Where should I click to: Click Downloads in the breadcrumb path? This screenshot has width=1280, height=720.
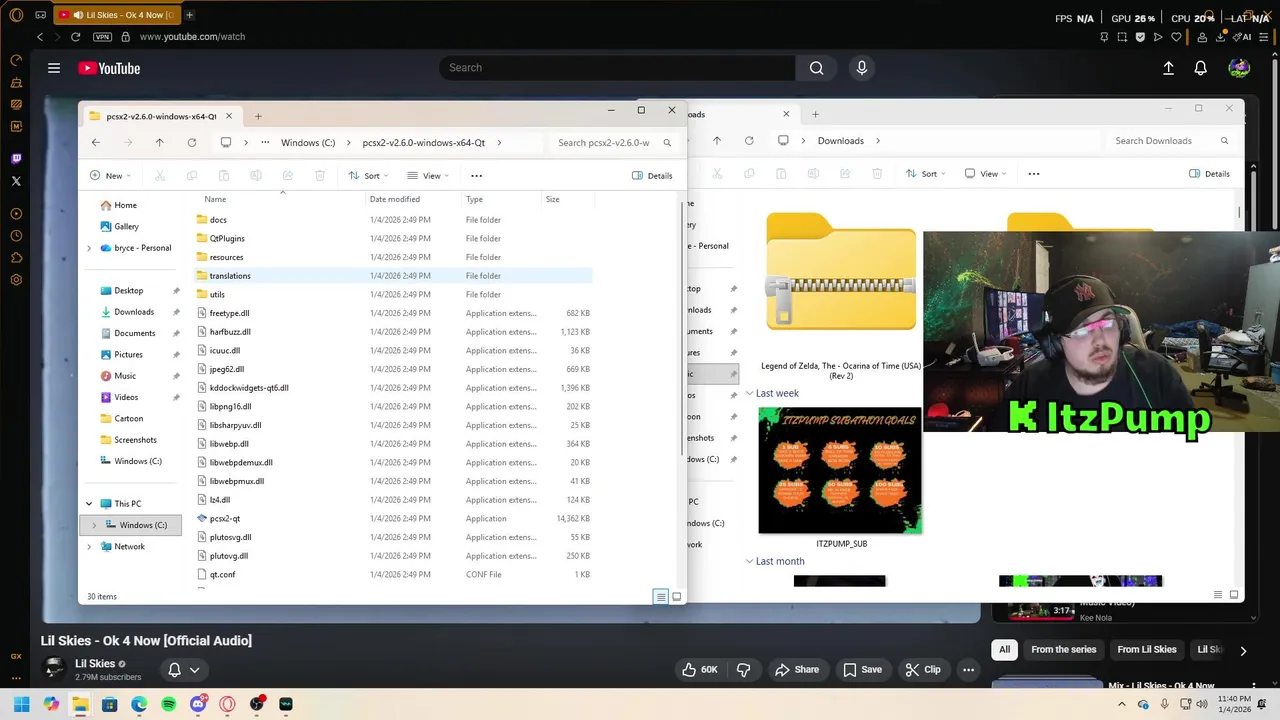pyautogui.click(x=841, y=141)
